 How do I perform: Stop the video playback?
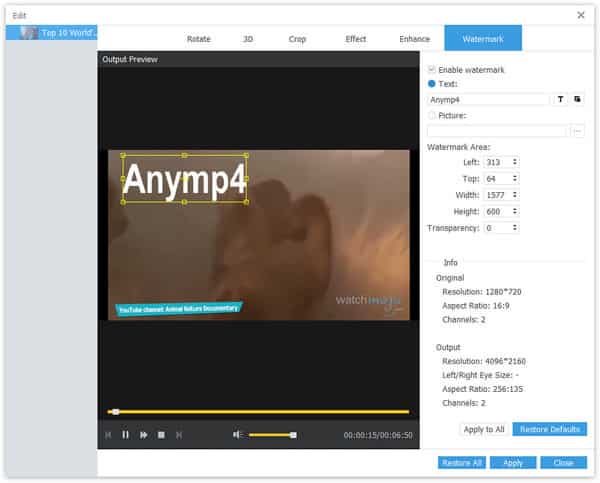click(161, 435)
